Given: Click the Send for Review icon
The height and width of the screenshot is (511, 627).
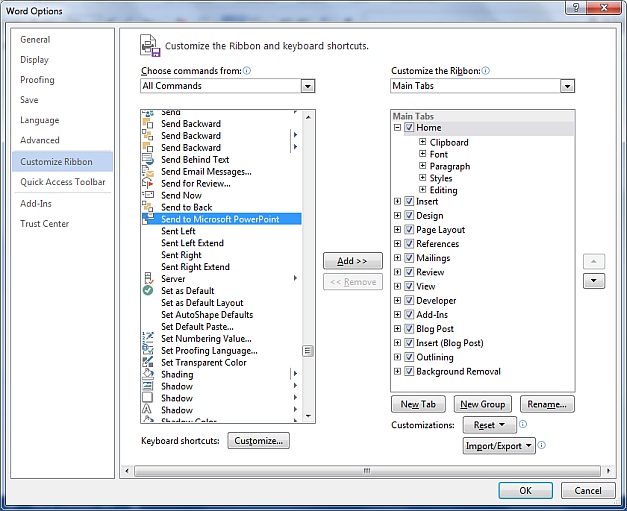Looking at the screenshot, I should (148, 184).
